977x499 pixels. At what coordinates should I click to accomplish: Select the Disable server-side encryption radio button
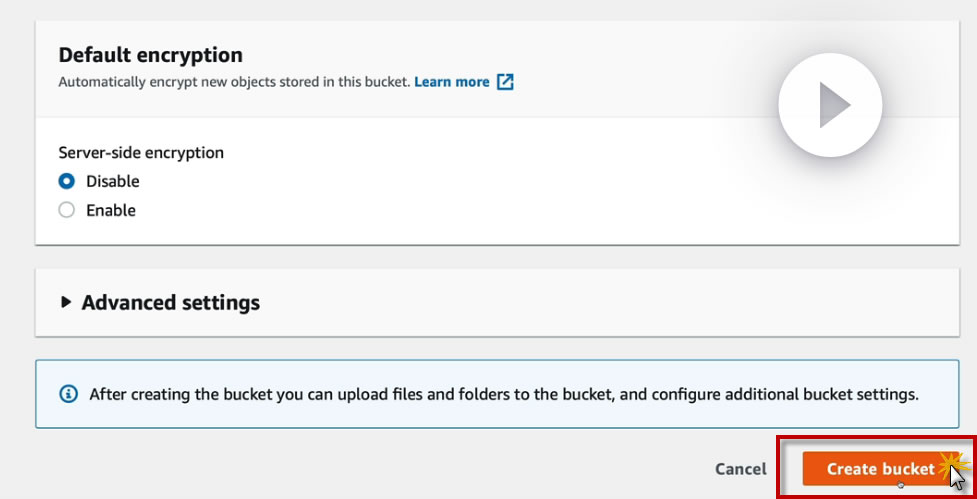(x=67, y=182)
